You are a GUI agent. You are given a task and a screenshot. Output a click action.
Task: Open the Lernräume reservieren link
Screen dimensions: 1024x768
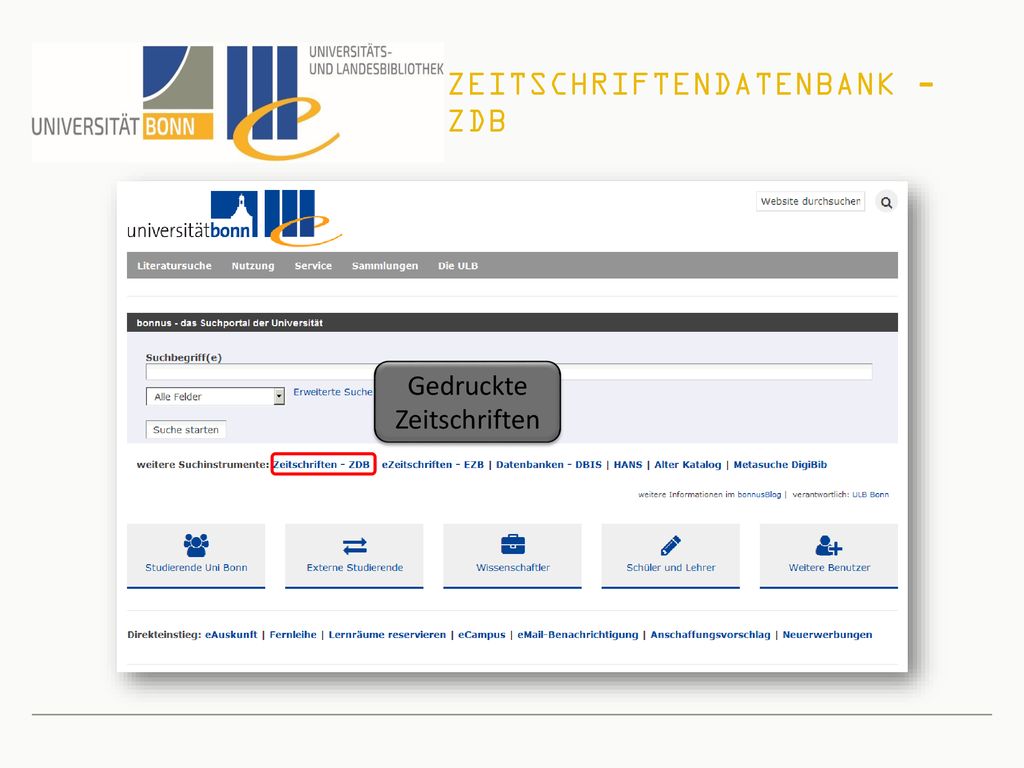click(x=387, y=634)
